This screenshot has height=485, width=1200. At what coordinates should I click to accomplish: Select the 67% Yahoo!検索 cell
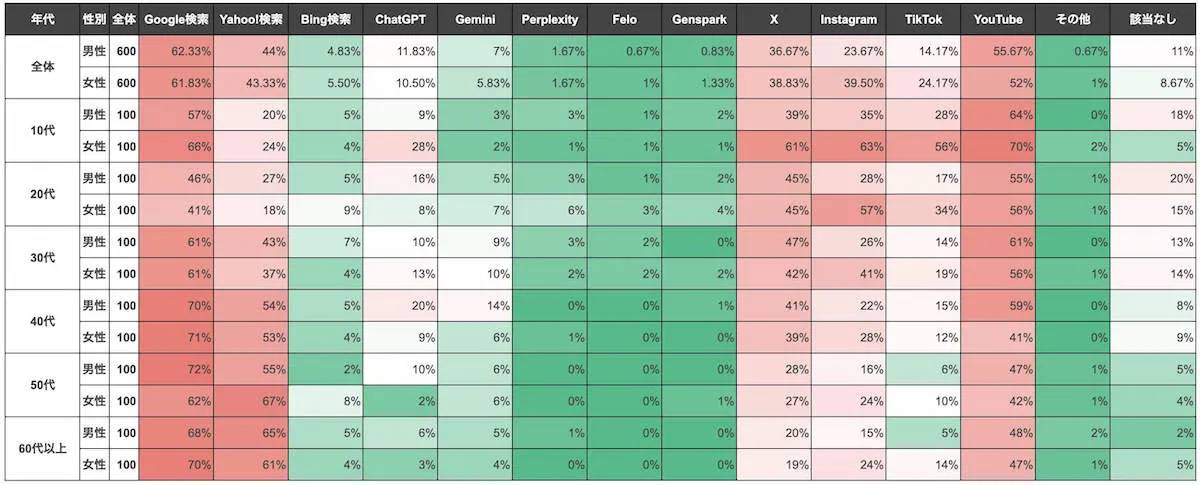251,401
